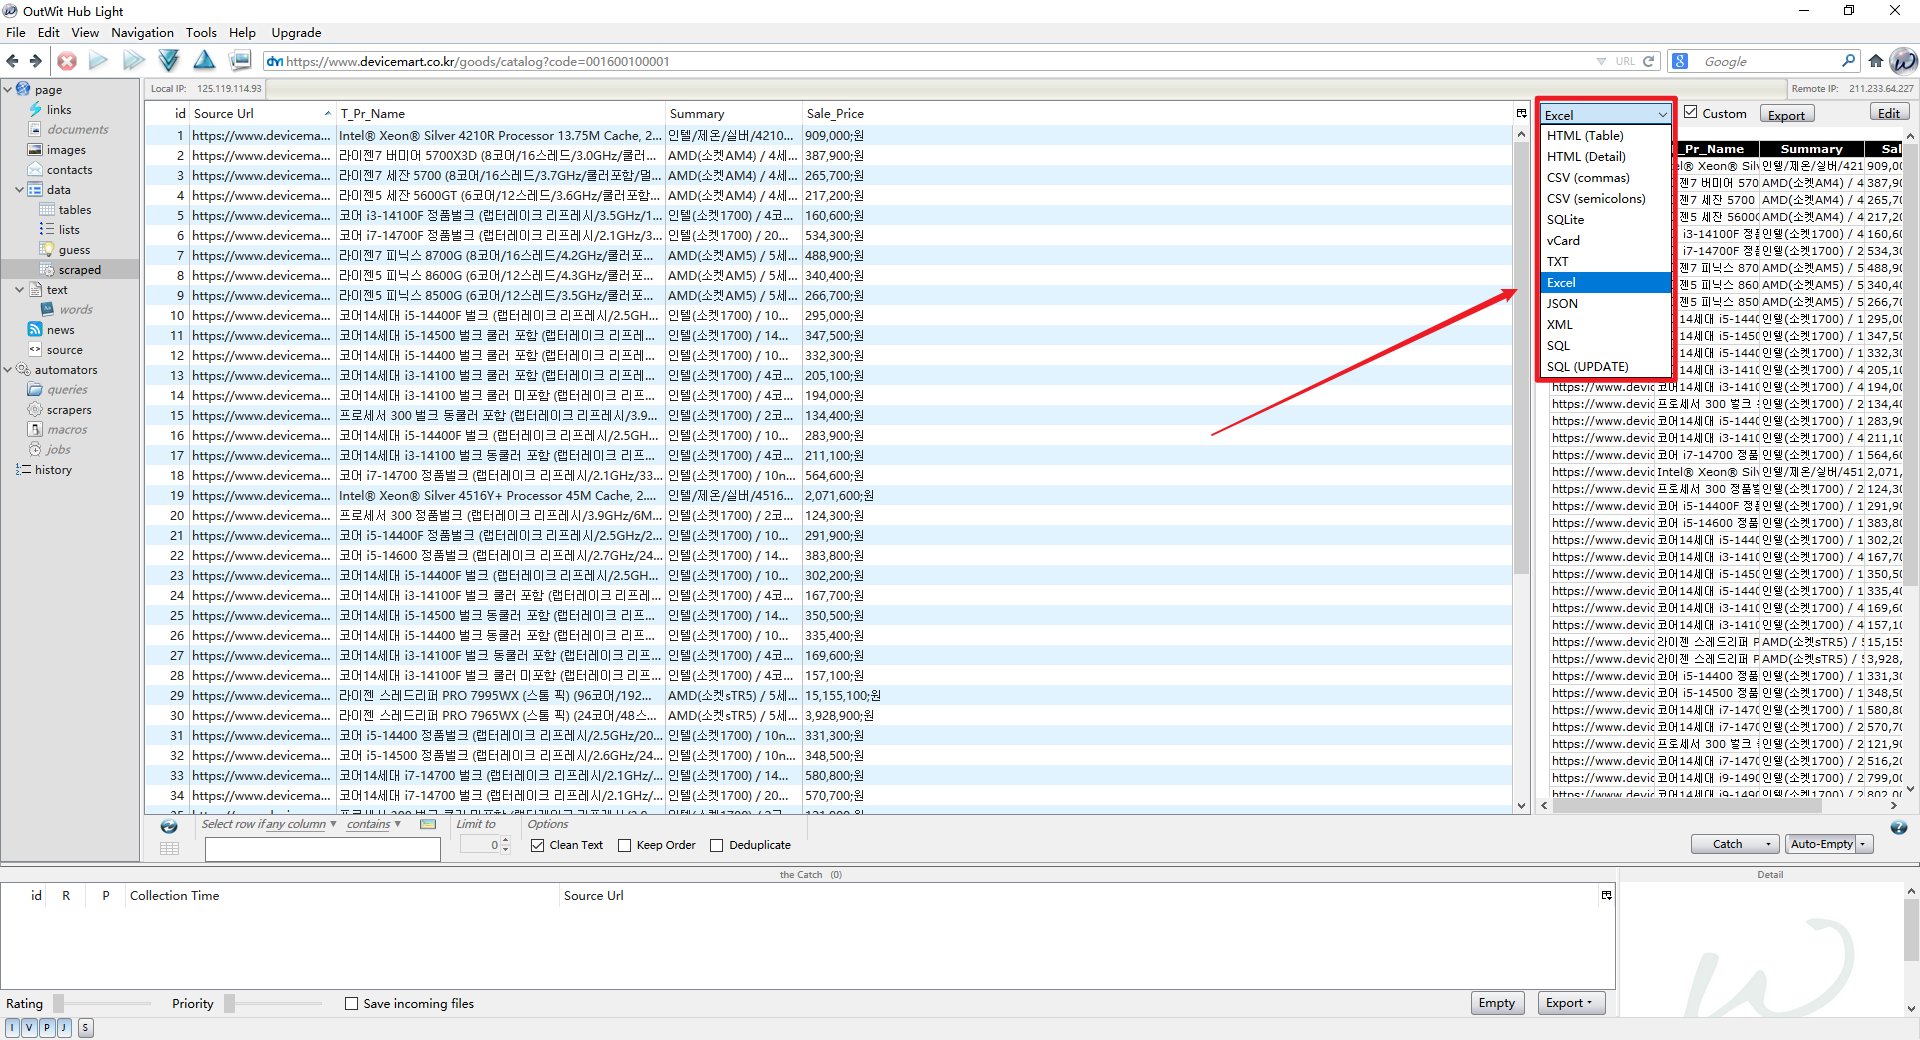This screenshot has width=1920, height=1040.
Task: Toggle the V button in the status bar
Action: (x=29, y=1027)
